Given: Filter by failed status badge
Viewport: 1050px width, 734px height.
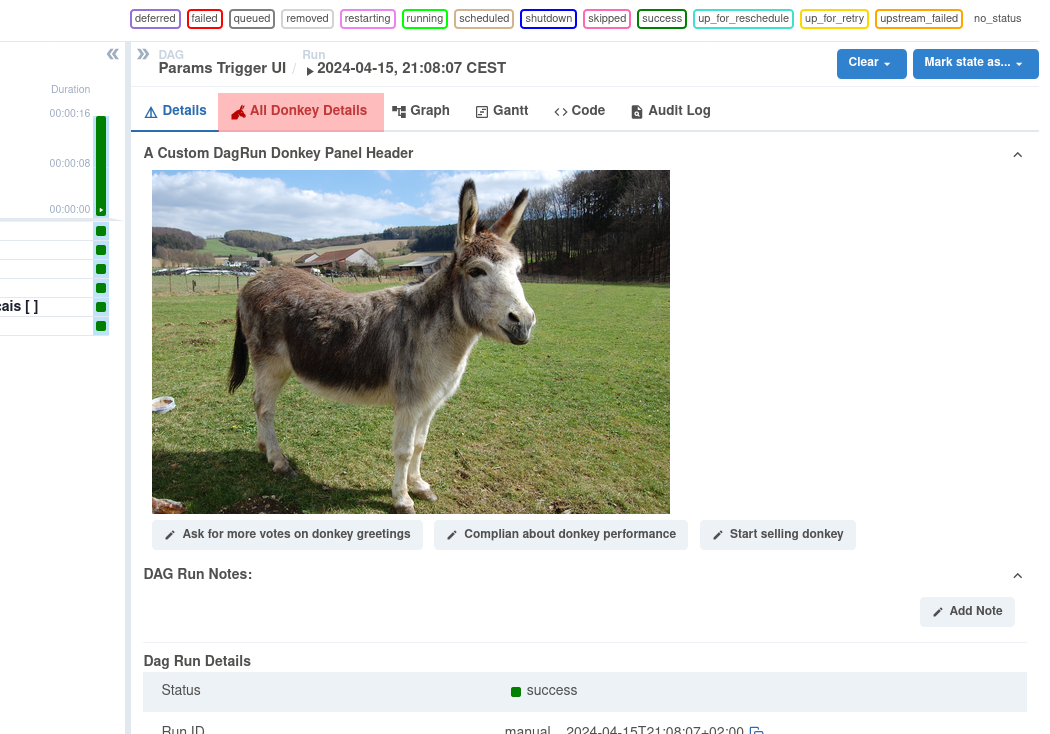Looking at the screenshot, I should point(204,19).
